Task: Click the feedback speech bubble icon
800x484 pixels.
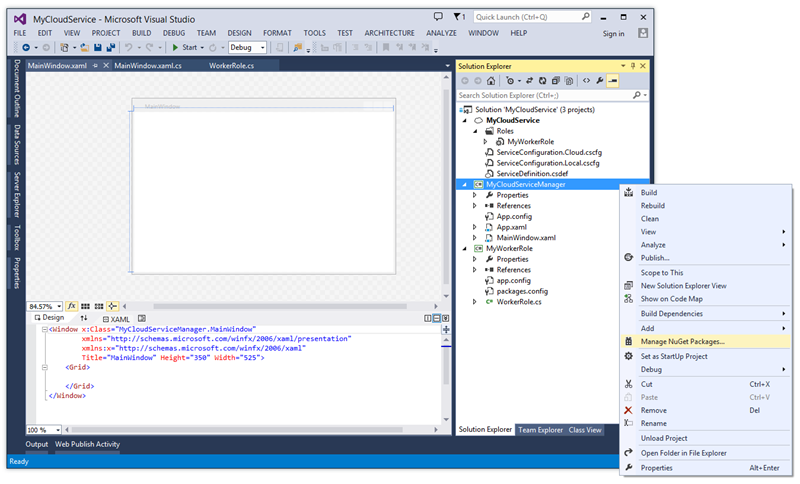Action: click(438, 17)
